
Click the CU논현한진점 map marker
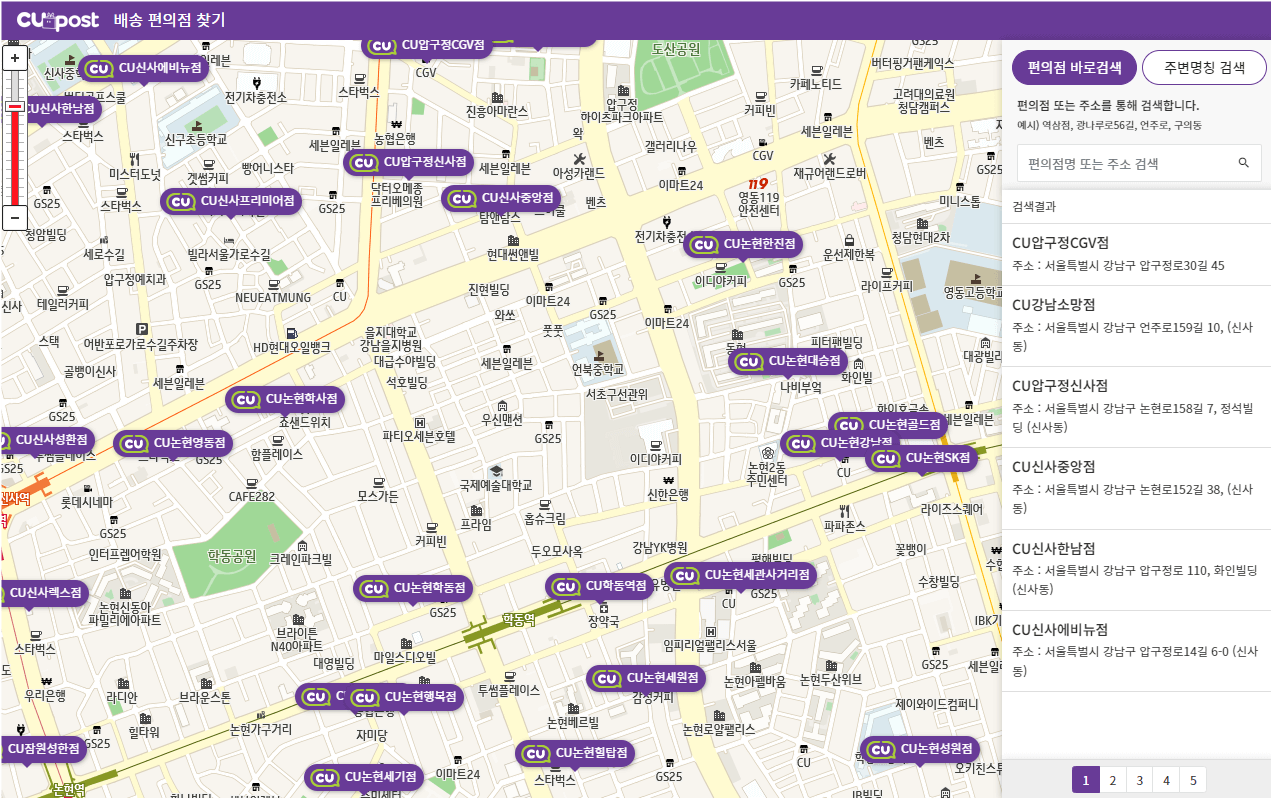click(744, 244)
